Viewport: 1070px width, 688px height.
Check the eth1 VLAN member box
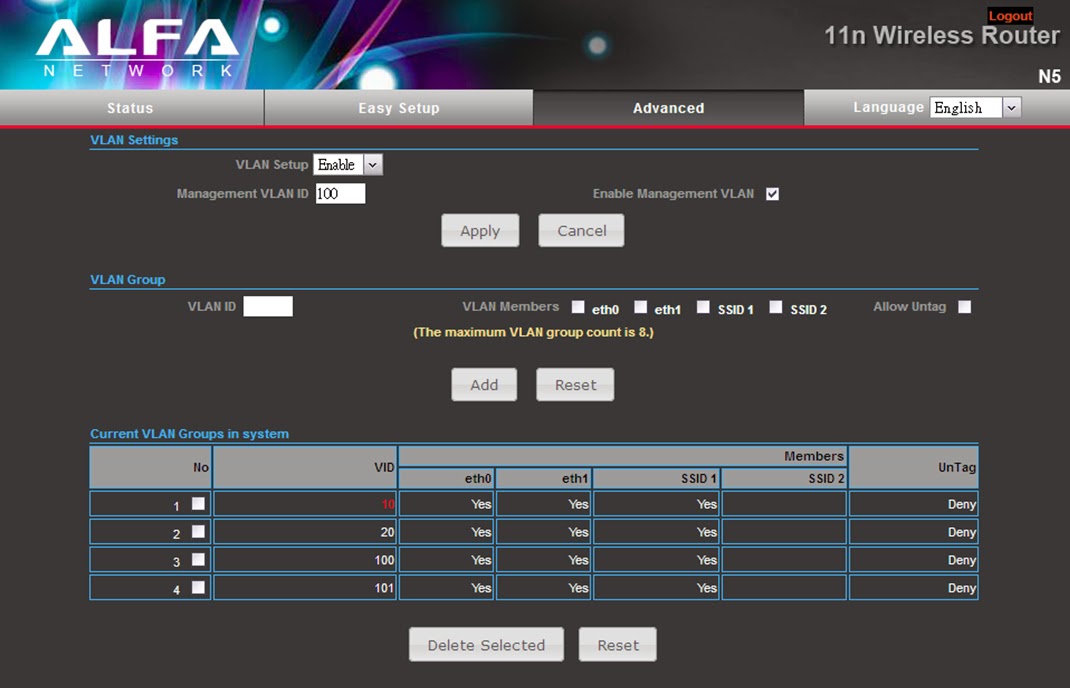641,307
